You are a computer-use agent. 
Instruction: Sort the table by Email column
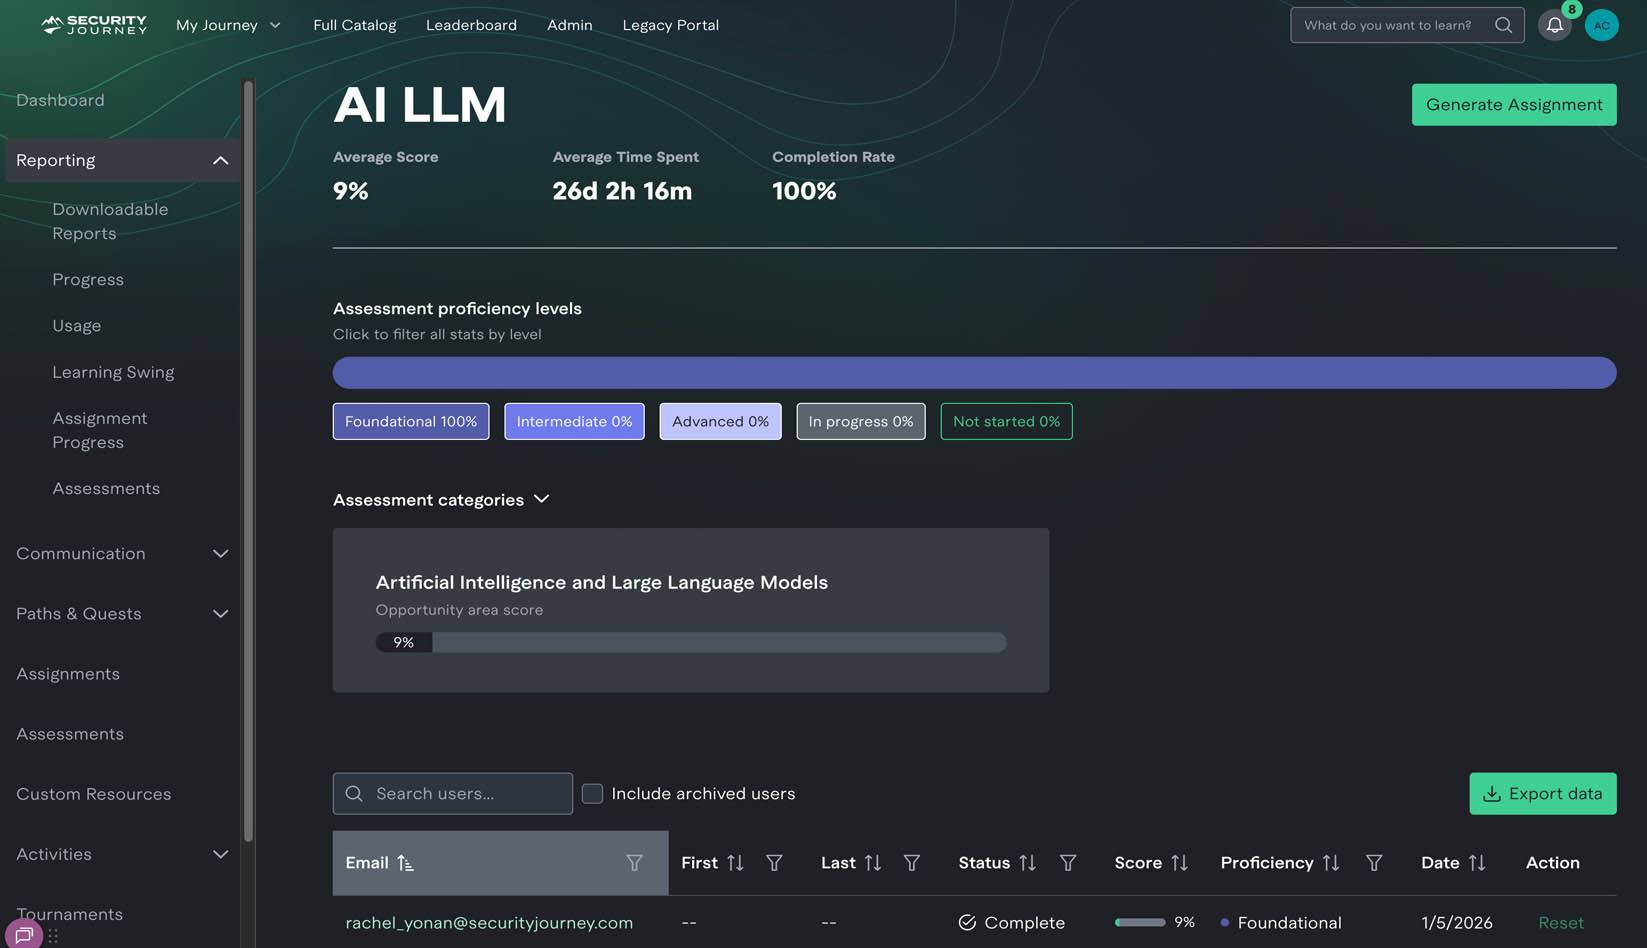(x=405, y=863)
